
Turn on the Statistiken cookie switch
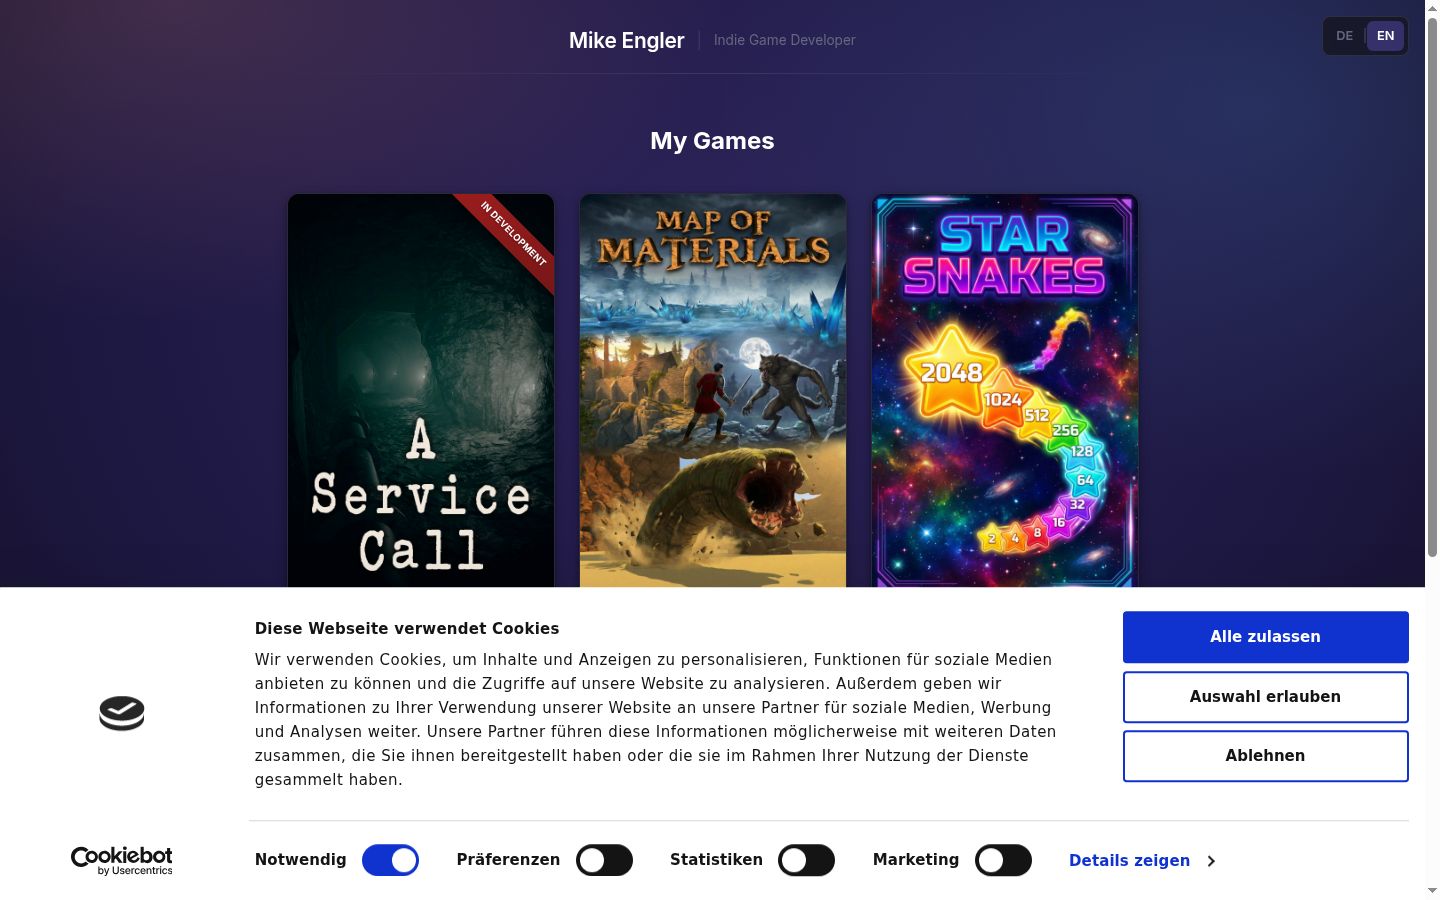pyautogui.click(x=806, y=860)
